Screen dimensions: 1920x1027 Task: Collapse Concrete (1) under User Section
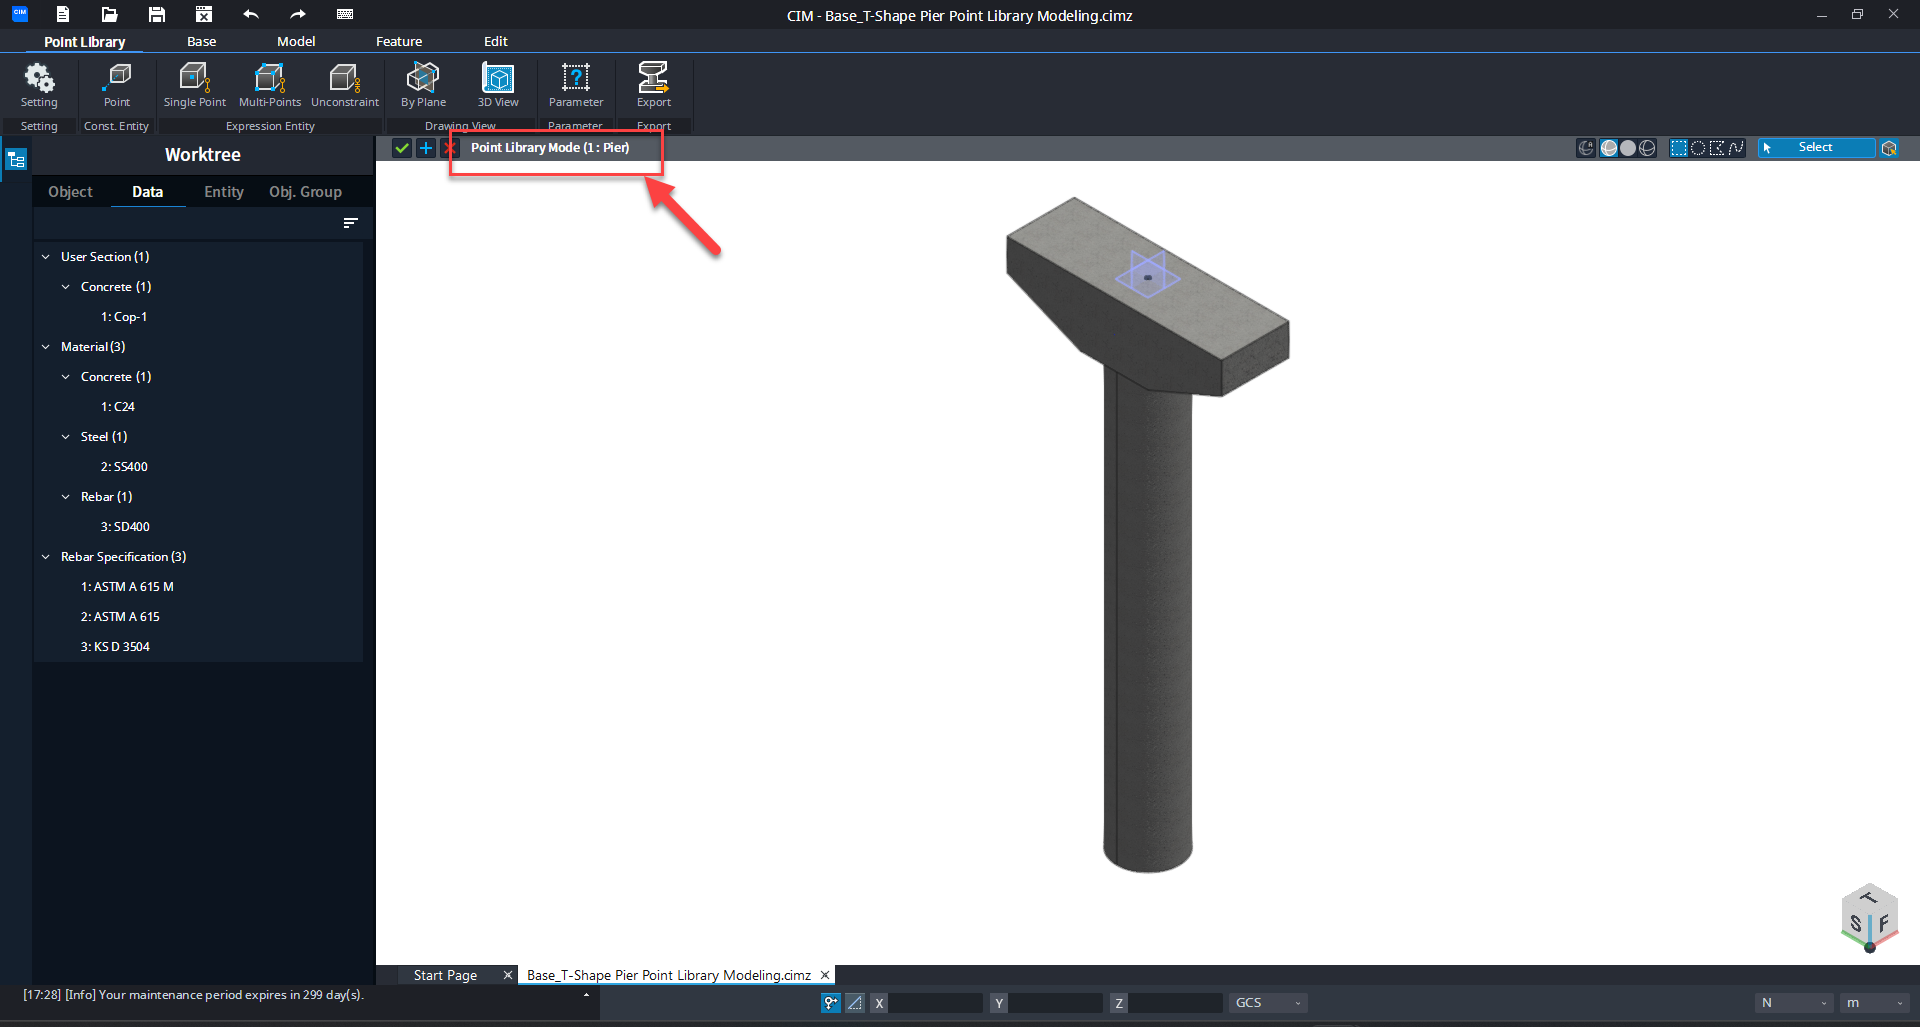[66, 287]
